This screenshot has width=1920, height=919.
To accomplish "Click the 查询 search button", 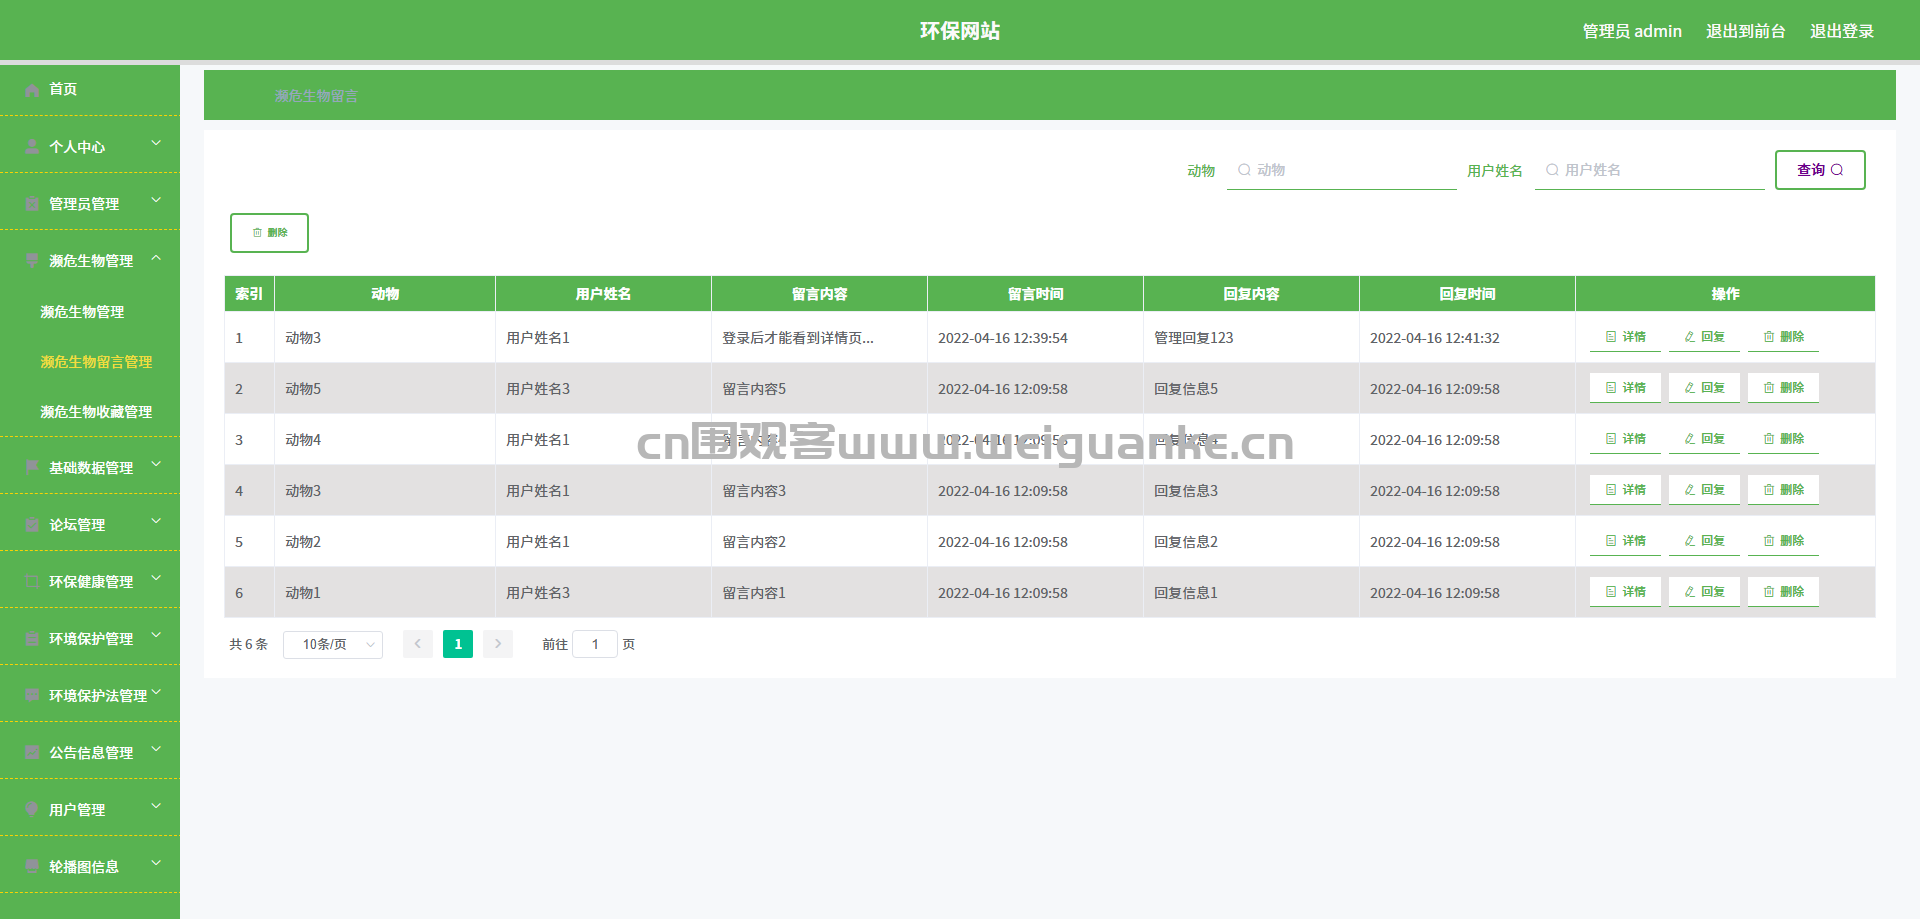I will [x=1820, y=170].
